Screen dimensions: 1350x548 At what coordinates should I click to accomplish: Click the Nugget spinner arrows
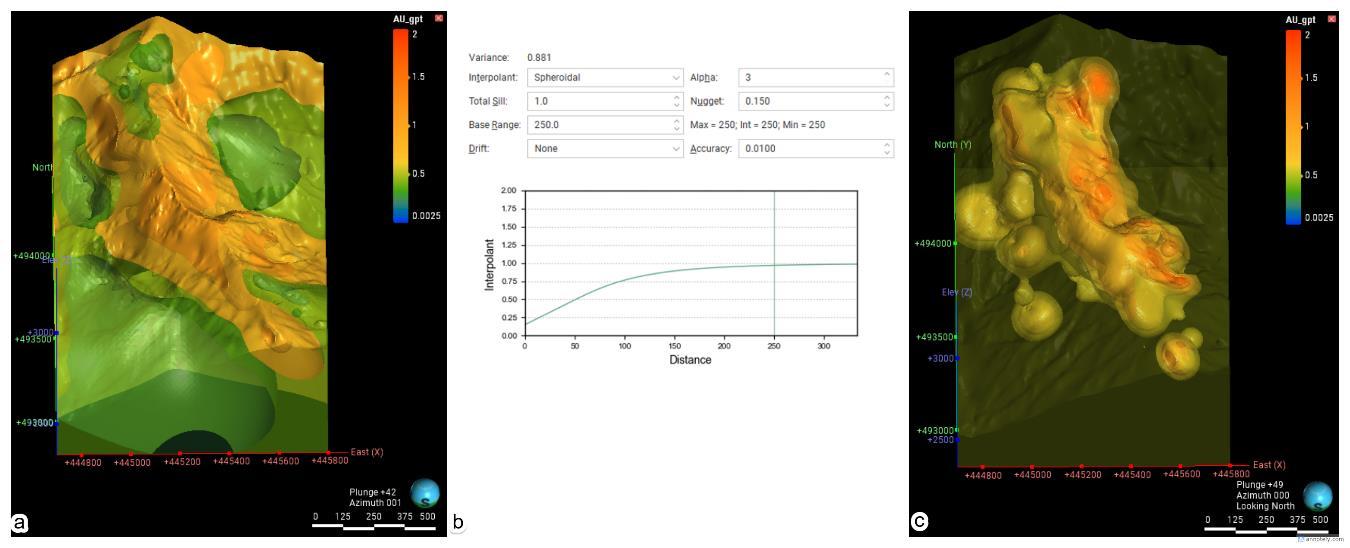[887, 101]
